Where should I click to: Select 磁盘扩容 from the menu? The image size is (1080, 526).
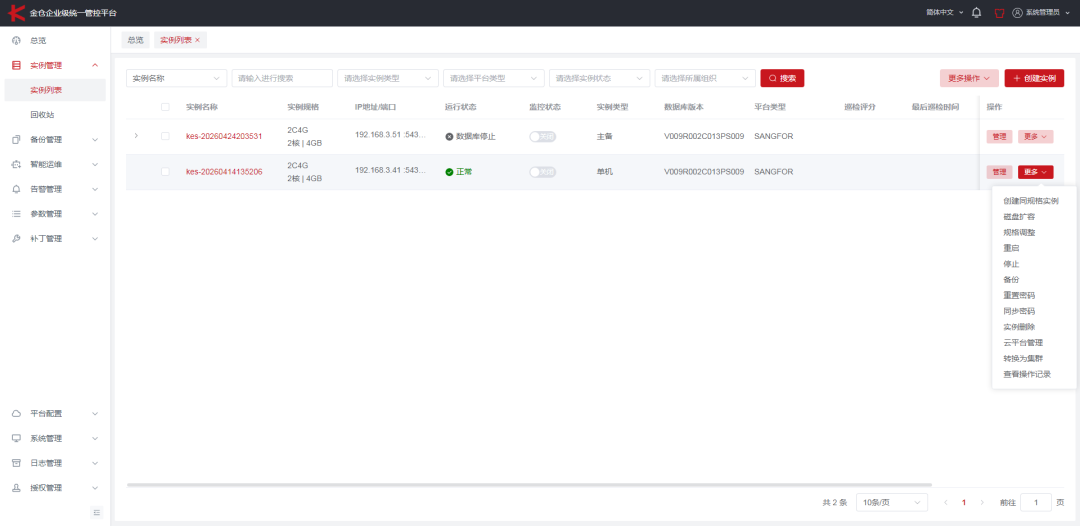click(1019, 217)
